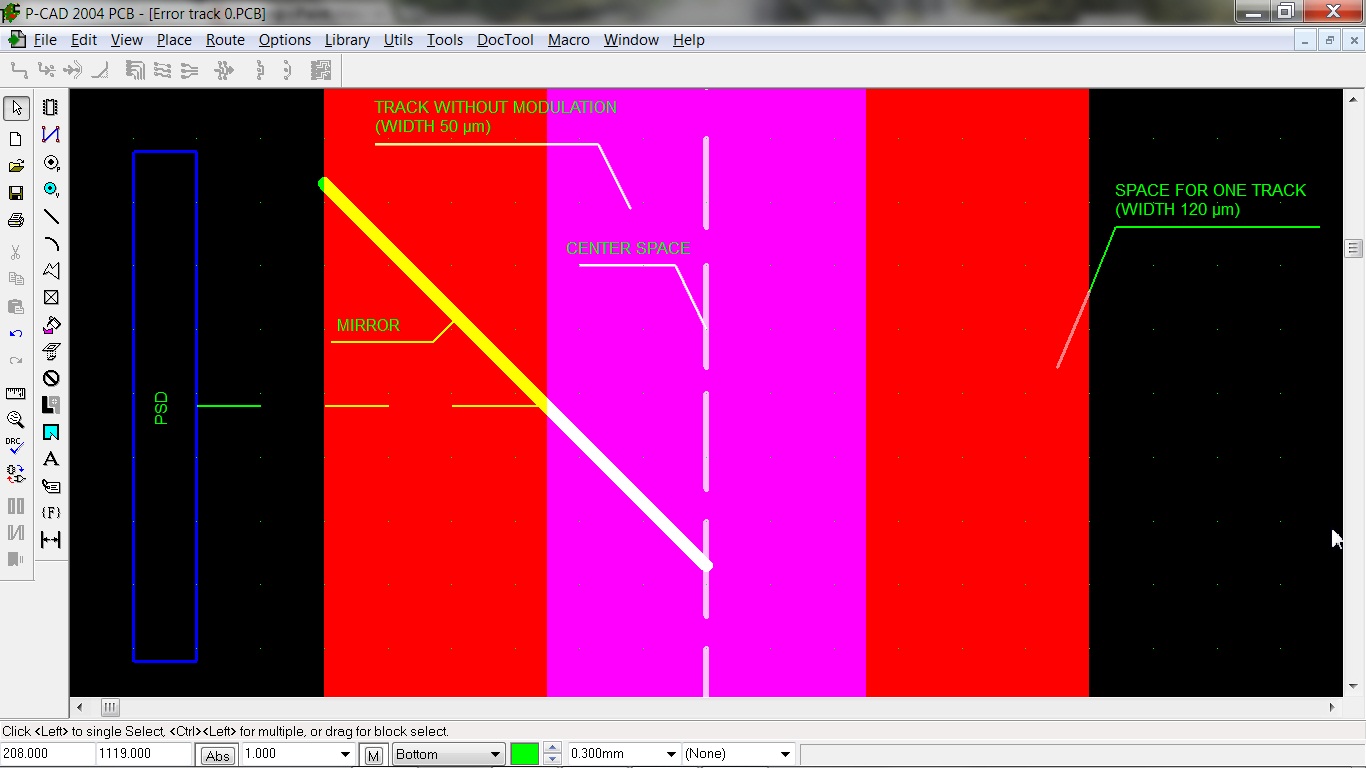
Task: Open the Edit menu
Action: point(84,40)
